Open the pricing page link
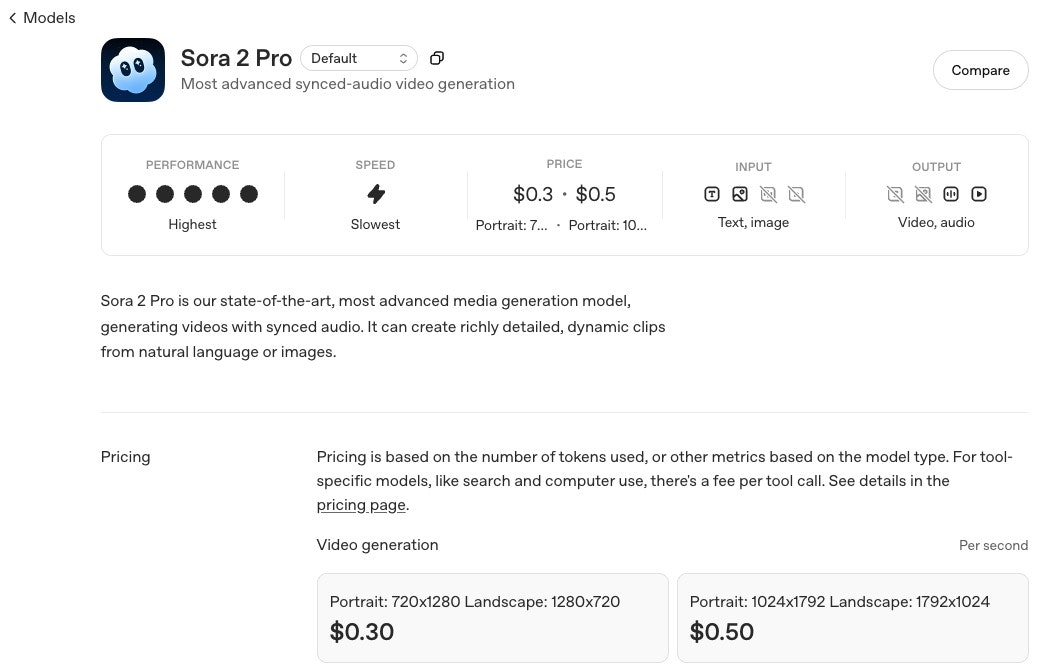 [x=361, y=505]
